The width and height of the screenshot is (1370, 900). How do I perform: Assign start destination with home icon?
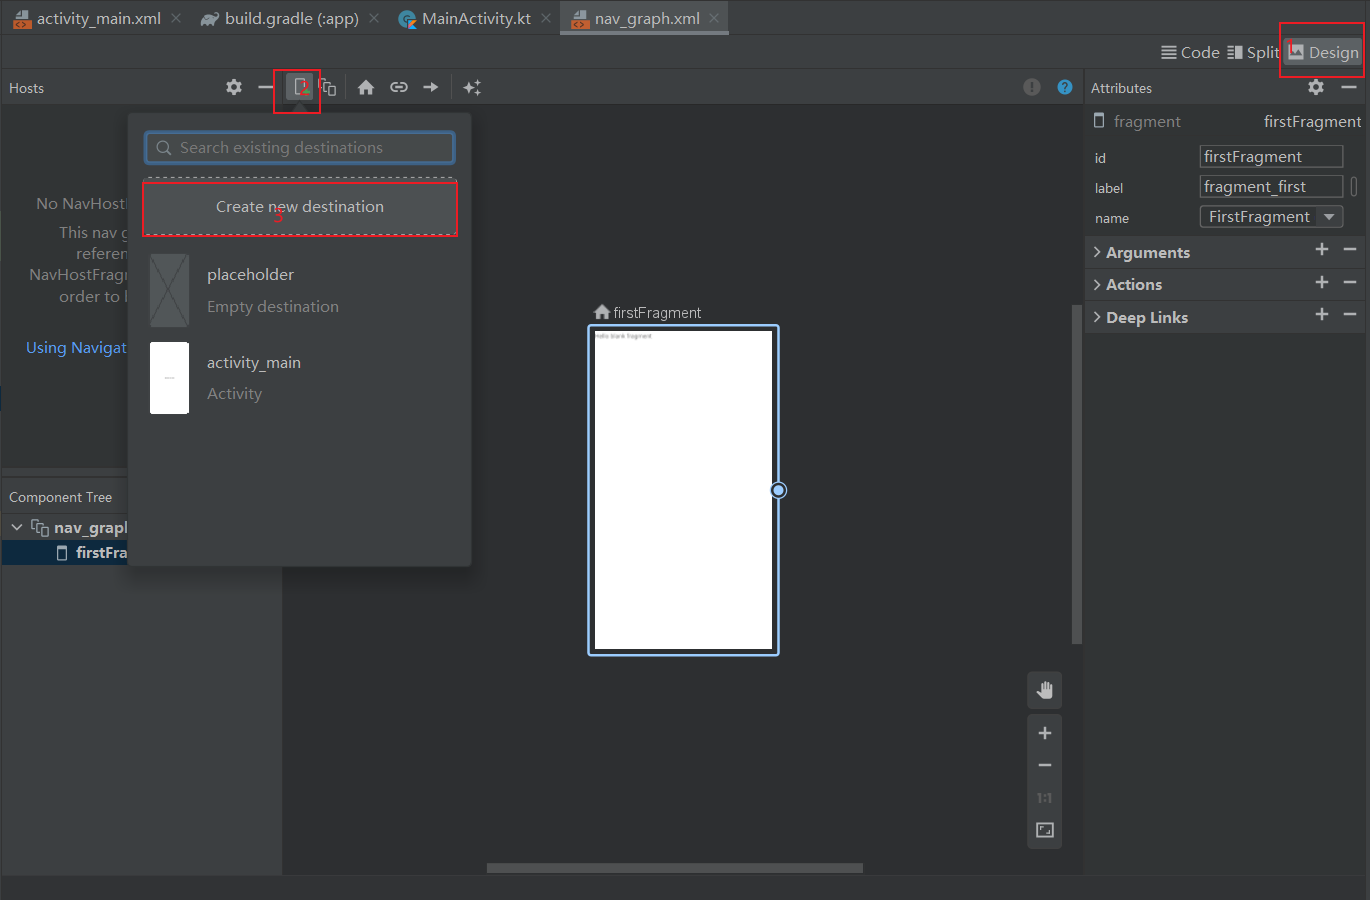[x=366, y=87]
